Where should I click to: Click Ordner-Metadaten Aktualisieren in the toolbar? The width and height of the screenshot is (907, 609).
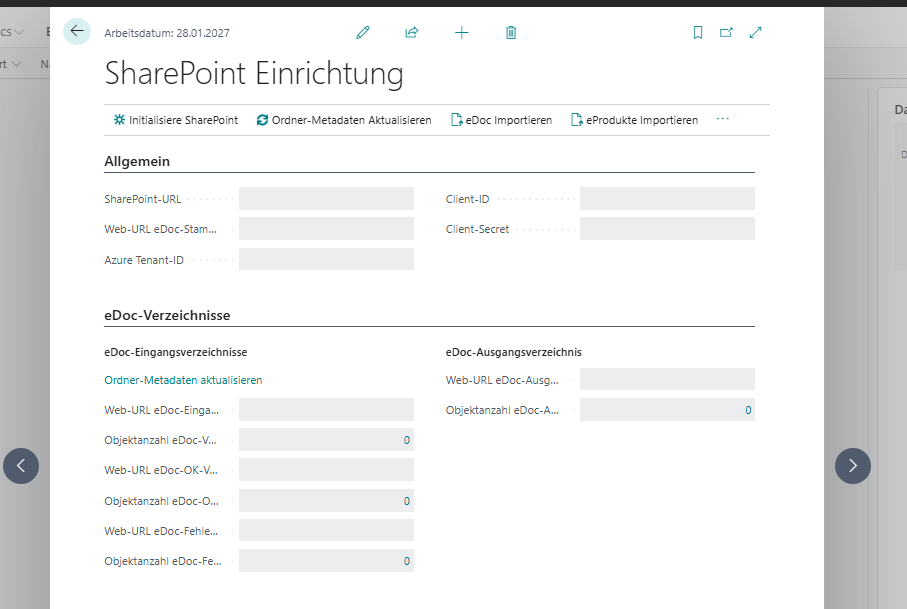pos(345,119)
